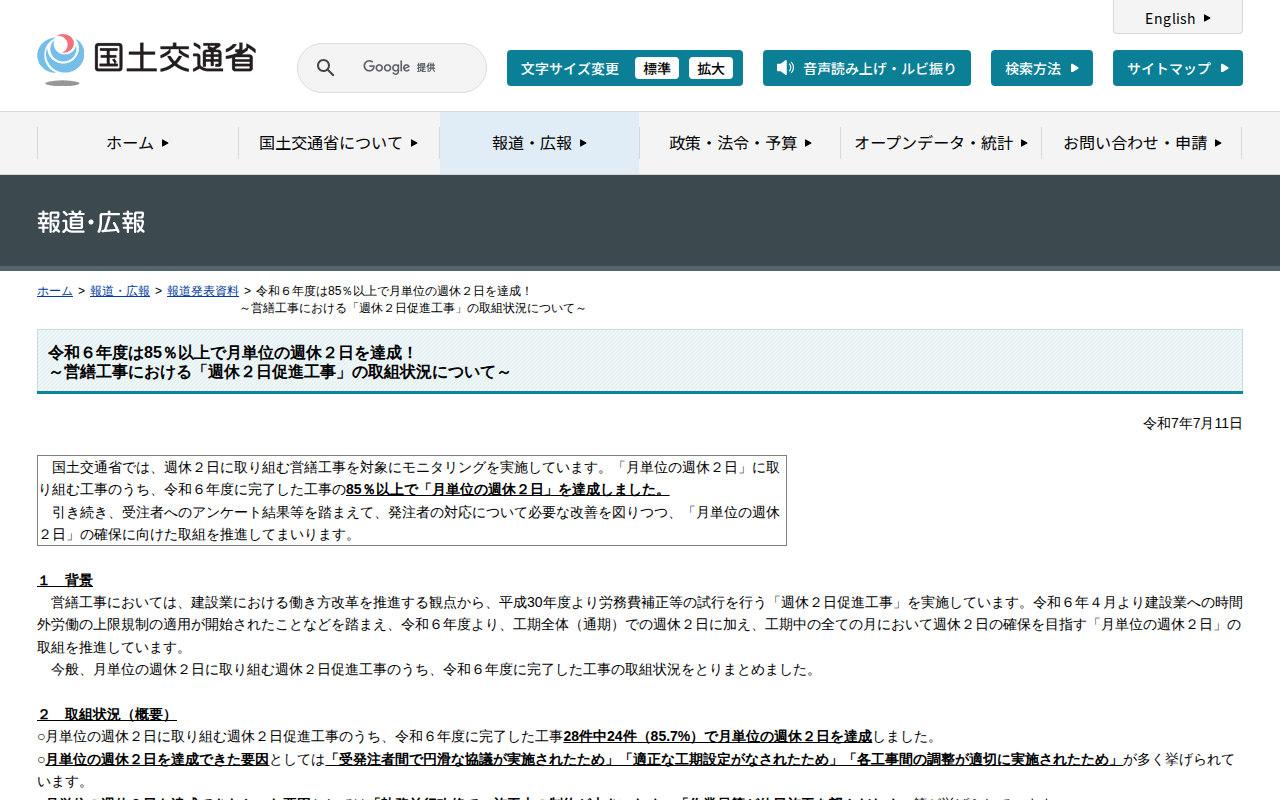Click the heading １ 背景

(65, 580)
